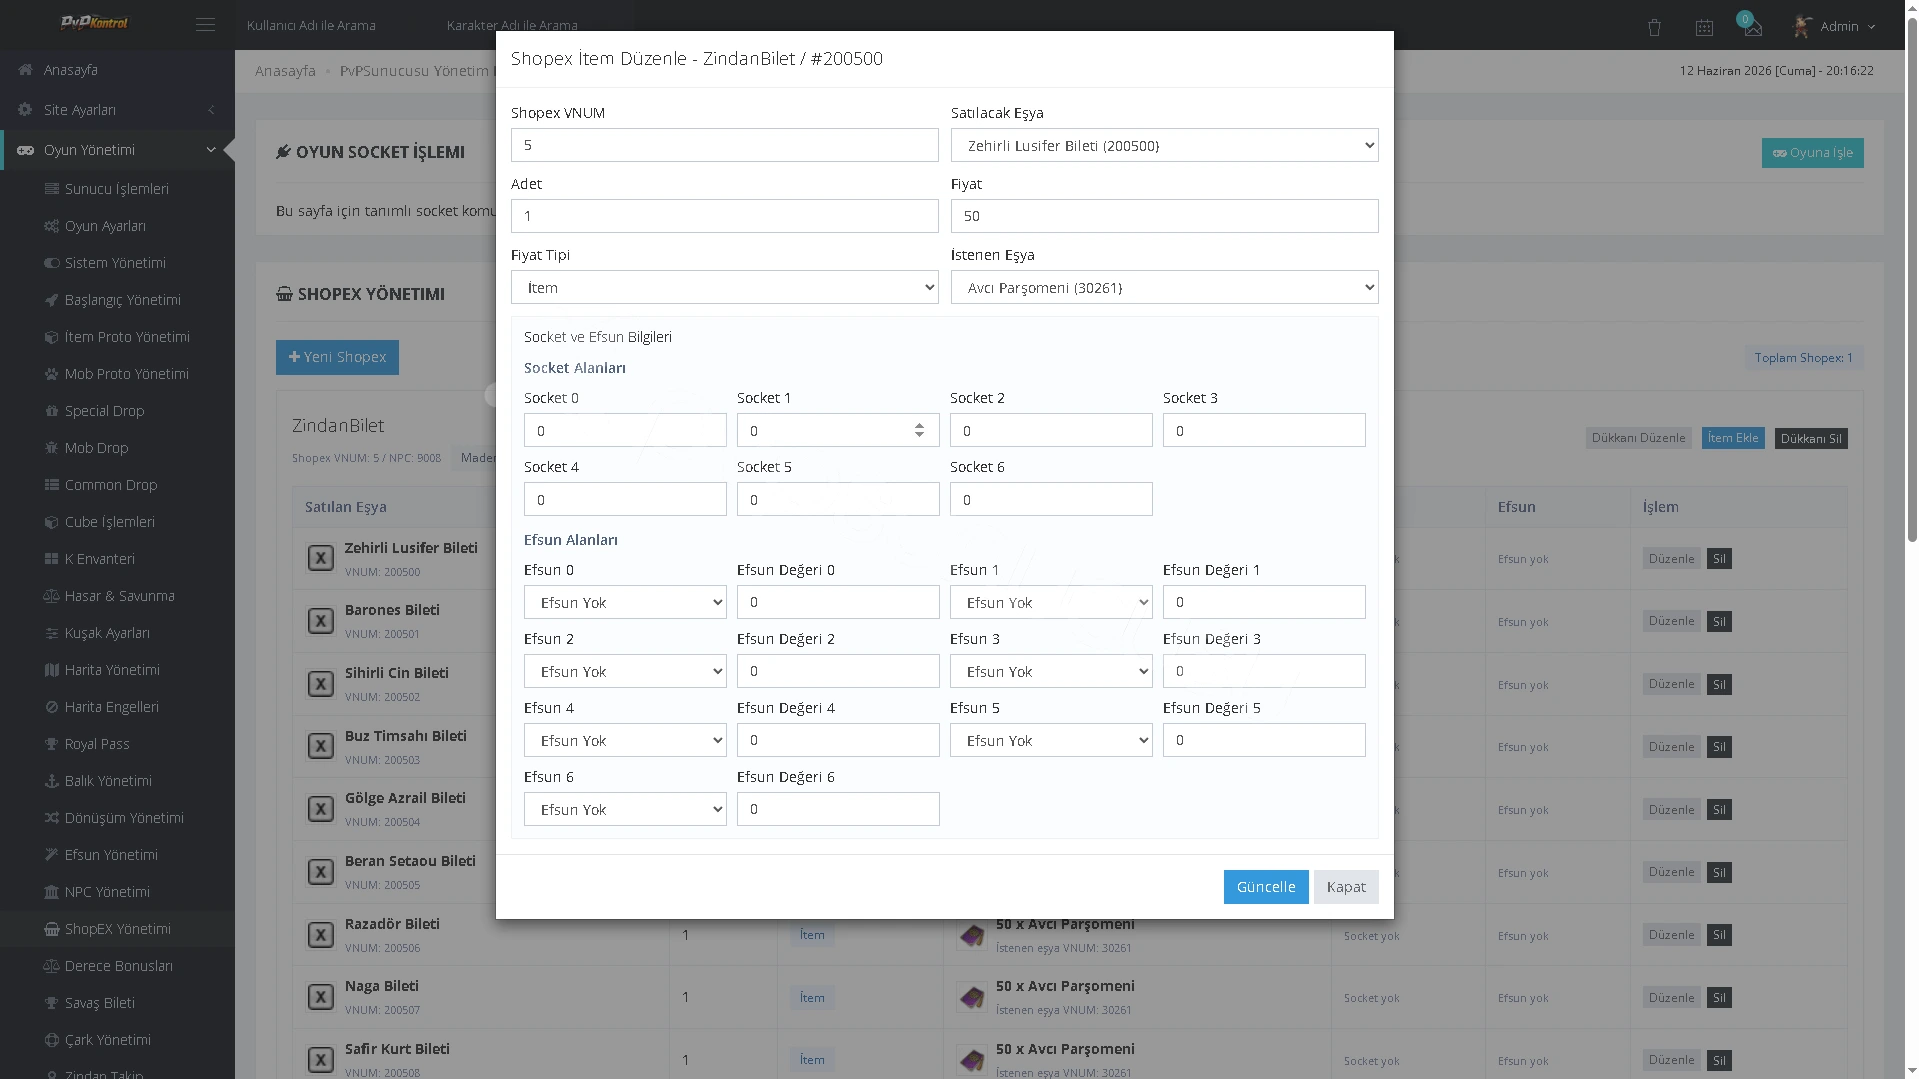Open the calendar icon in header

1704,28
